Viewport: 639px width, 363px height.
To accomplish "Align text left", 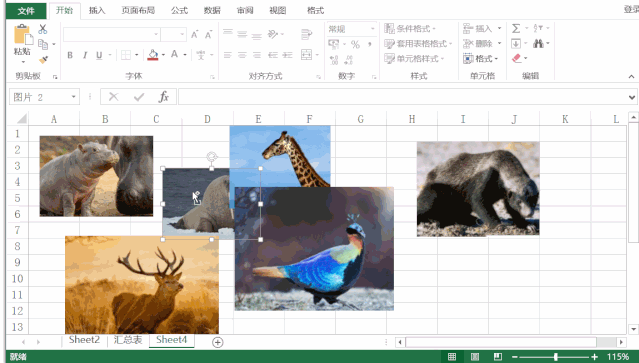I will coord(228,55).
